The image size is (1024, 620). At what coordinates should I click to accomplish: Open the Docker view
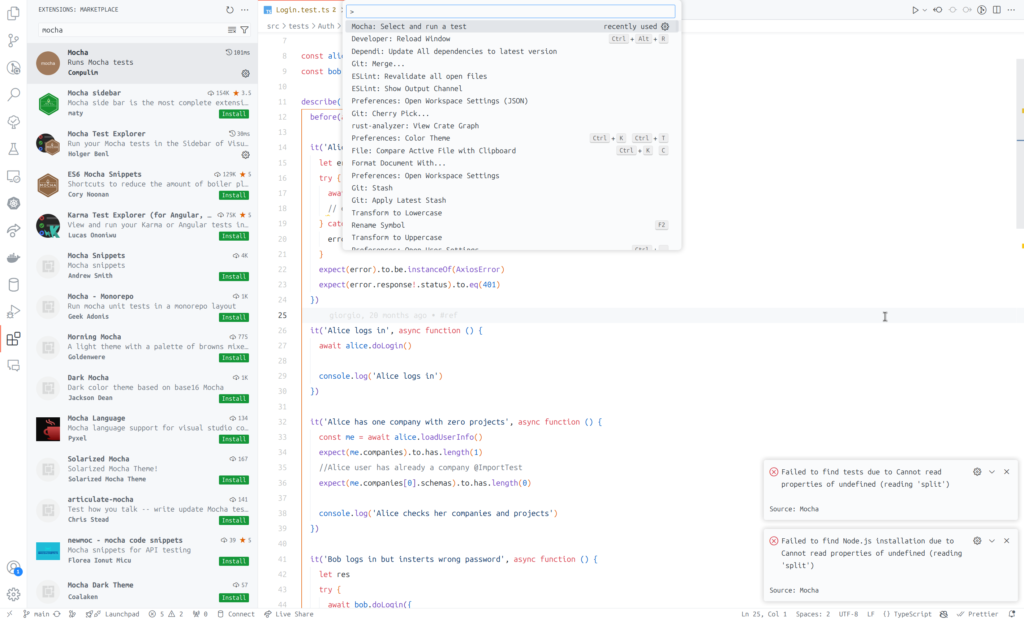point(14,257)
